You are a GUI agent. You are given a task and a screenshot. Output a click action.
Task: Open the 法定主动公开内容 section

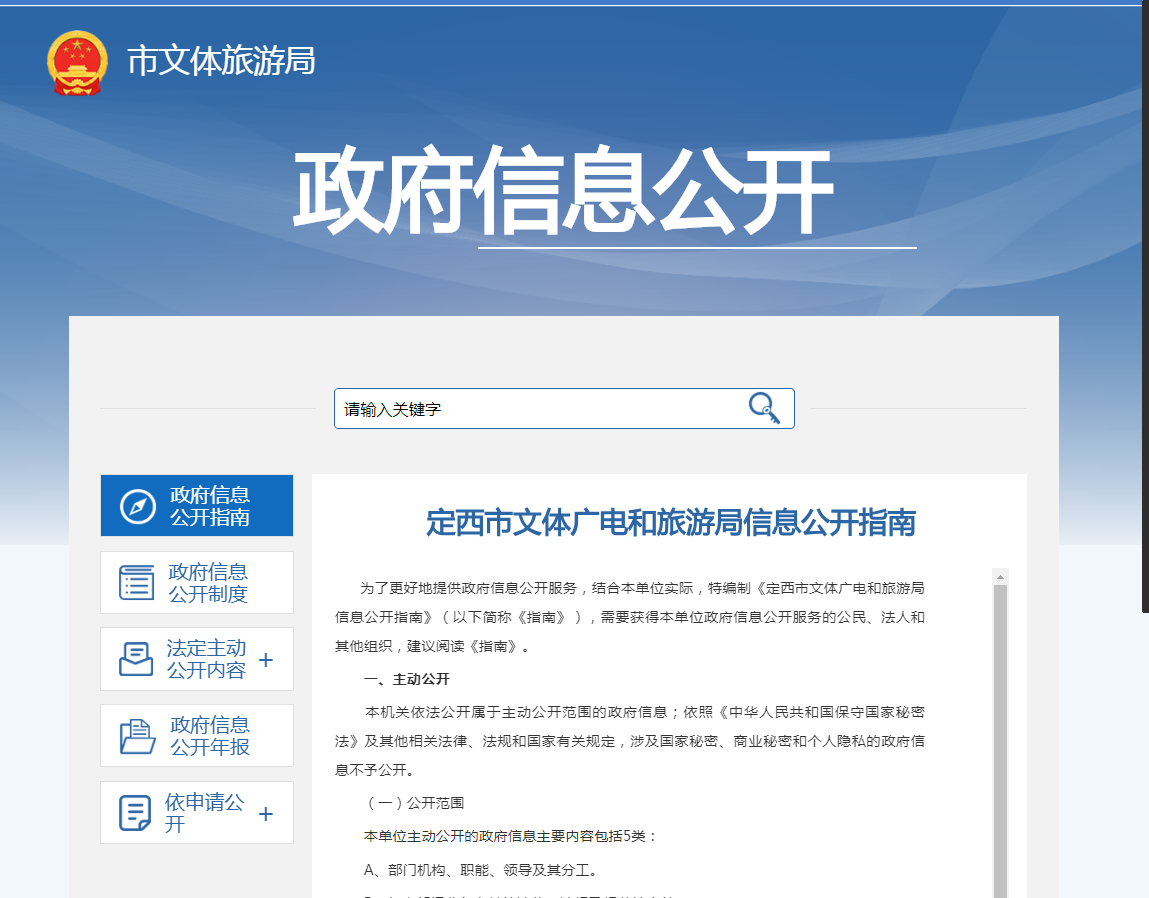coord(206,660)
